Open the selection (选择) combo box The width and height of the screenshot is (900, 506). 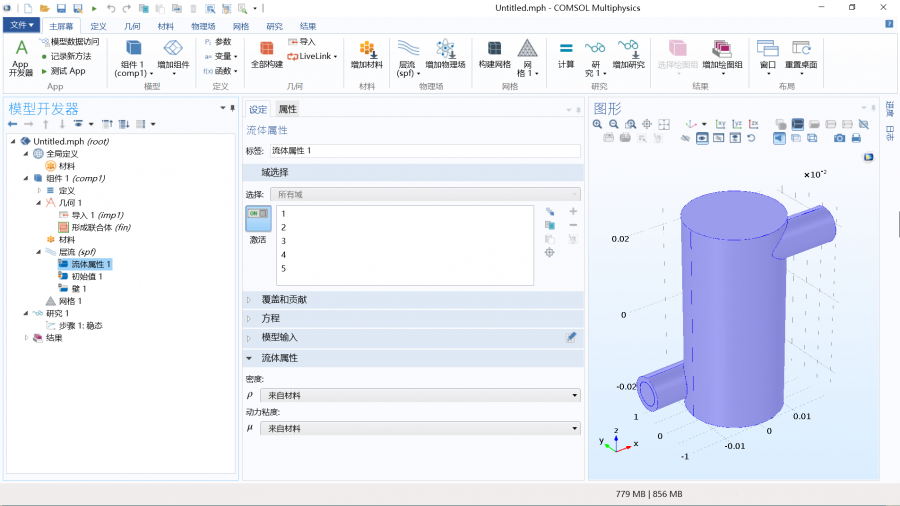point(425,194)
